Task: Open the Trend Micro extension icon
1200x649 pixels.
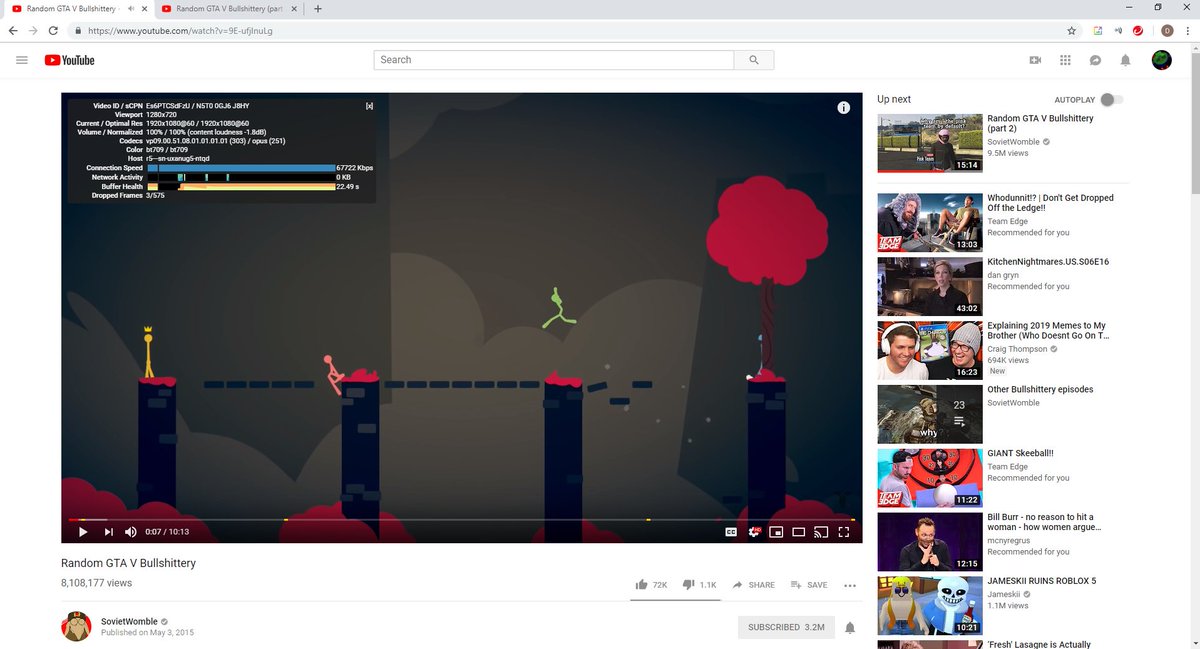Action: pos(1138,31)
